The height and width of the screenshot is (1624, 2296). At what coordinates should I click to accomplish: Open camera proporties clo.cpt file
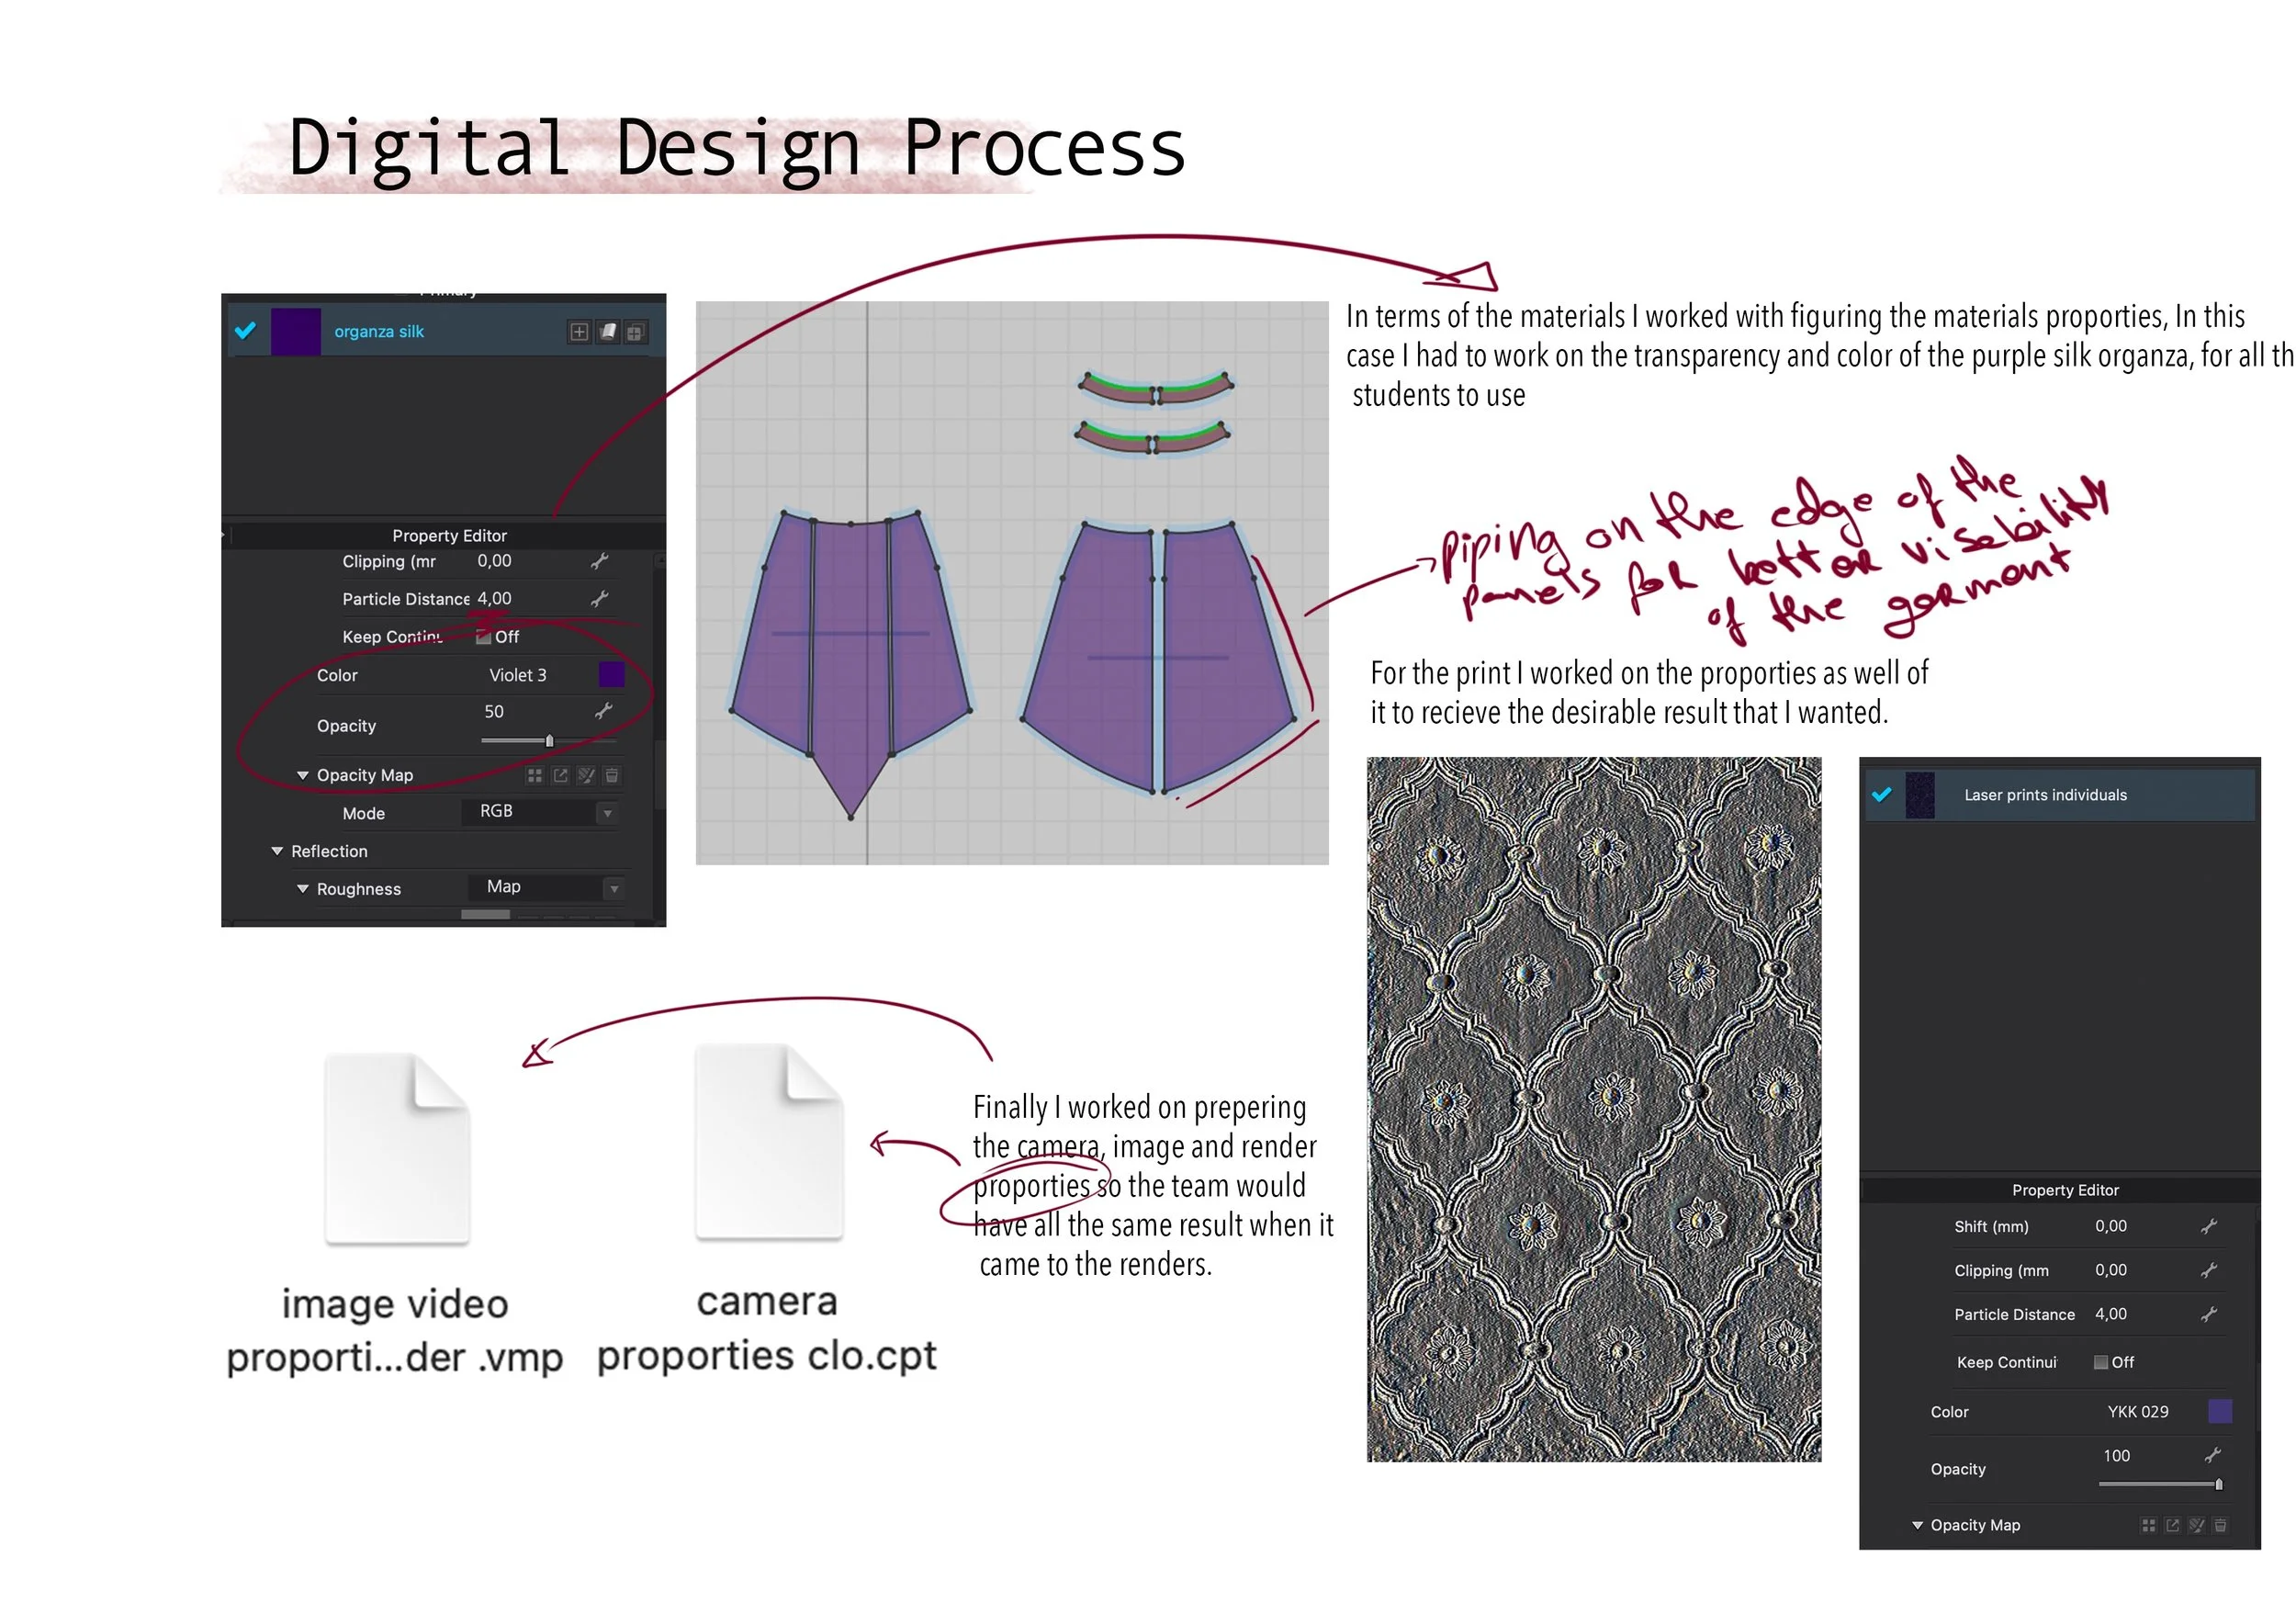769,1144
